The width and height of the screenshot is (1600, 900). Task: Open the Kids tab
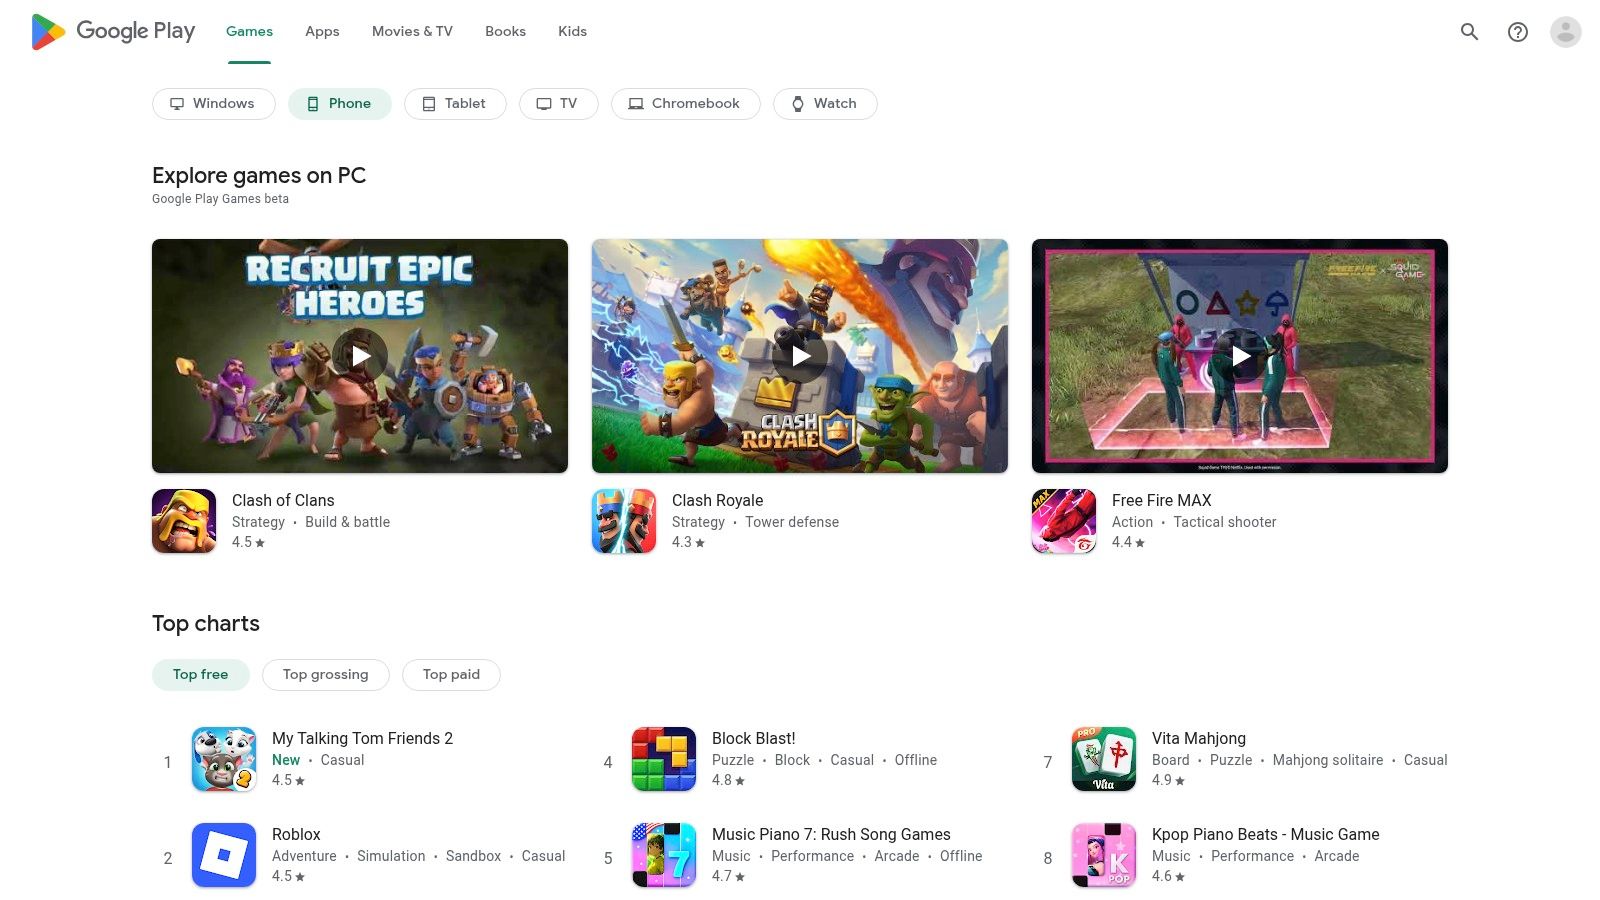click(x=572, y=31)
